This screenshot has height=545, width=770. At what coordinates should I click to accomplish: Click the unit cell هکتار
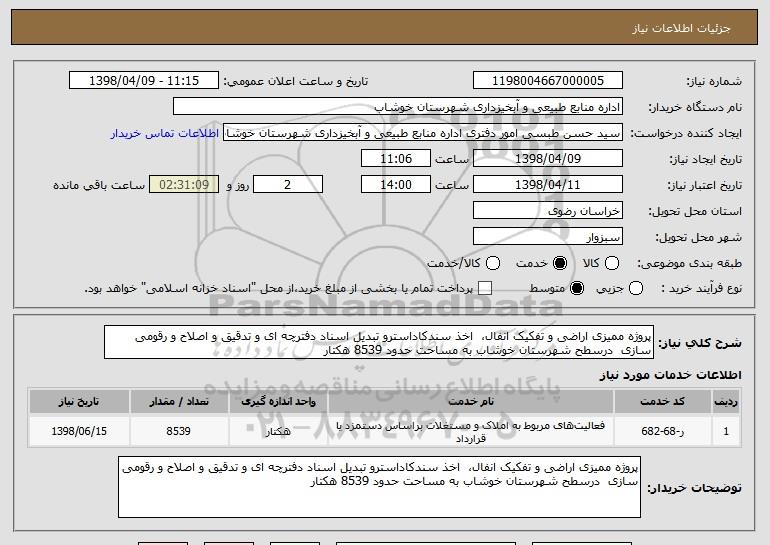click(x=278, y=431)
